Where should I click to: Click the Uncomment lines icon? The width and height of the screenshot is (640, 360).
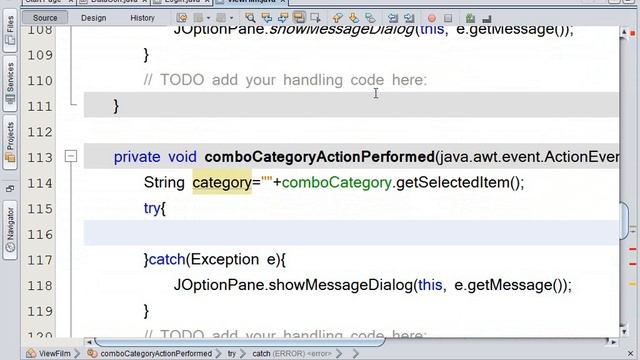pyautogui.click(x=487, y=18)
